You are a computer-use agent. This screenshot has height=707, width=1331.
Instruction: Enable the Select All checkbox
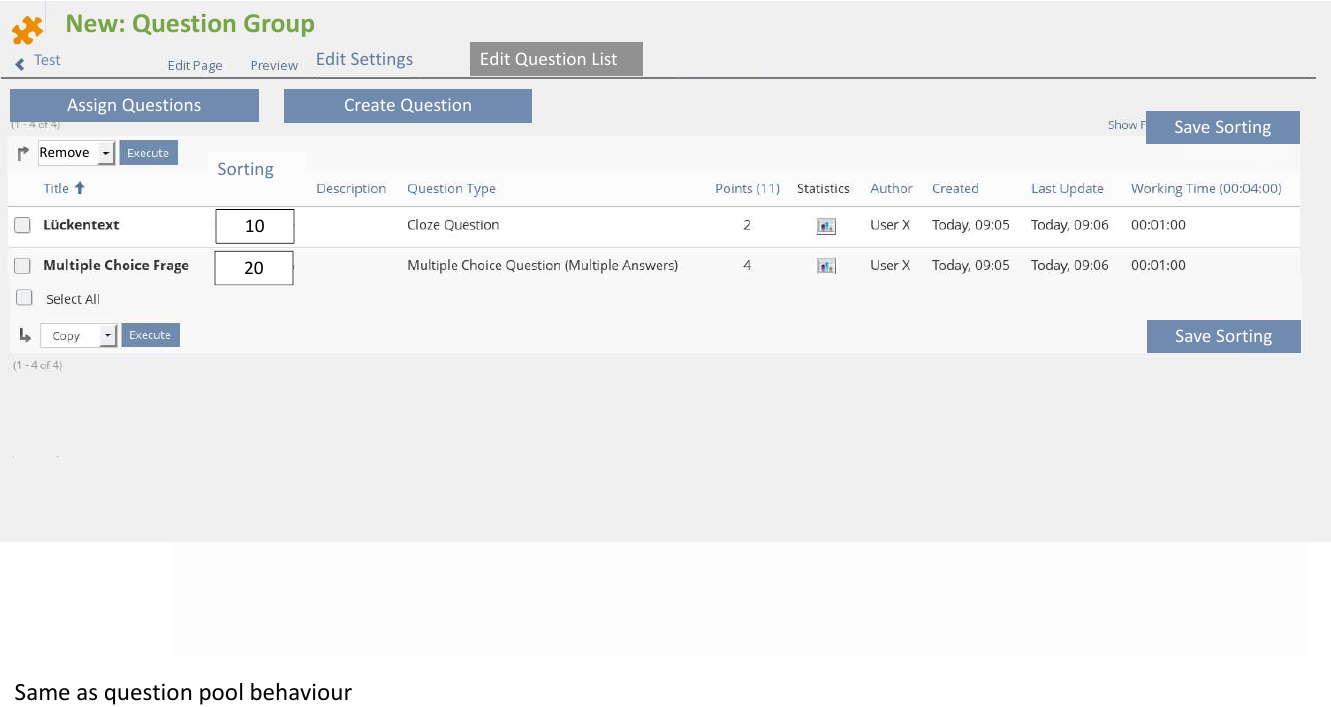[x=25, y=298]
